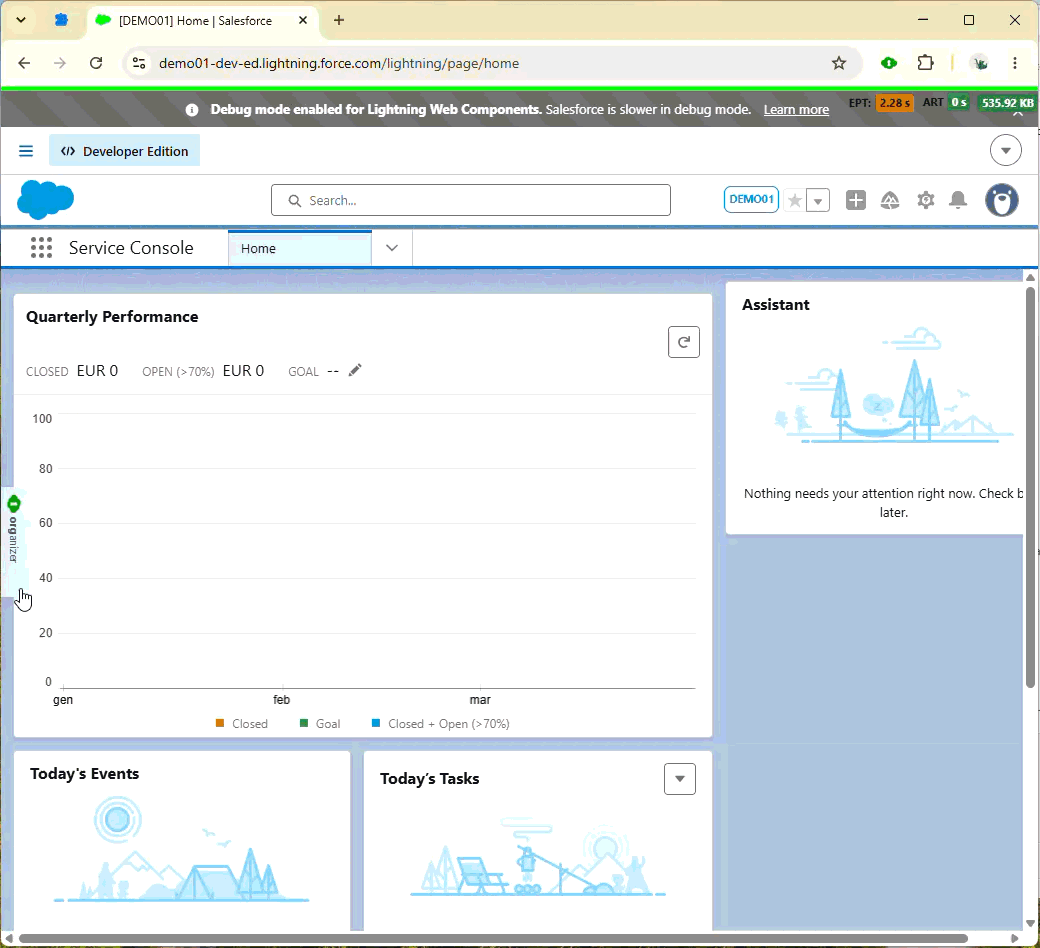Expand favorites list dropdown arrow
Viewport: 1040px width, 948px height.
pos(818,200)
